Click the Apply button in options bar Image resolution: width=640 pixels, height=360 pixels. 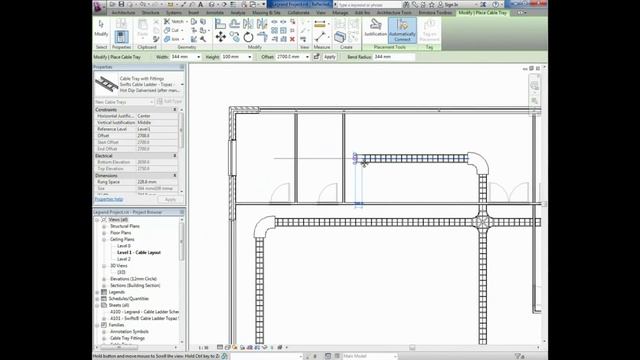(330, 57)
